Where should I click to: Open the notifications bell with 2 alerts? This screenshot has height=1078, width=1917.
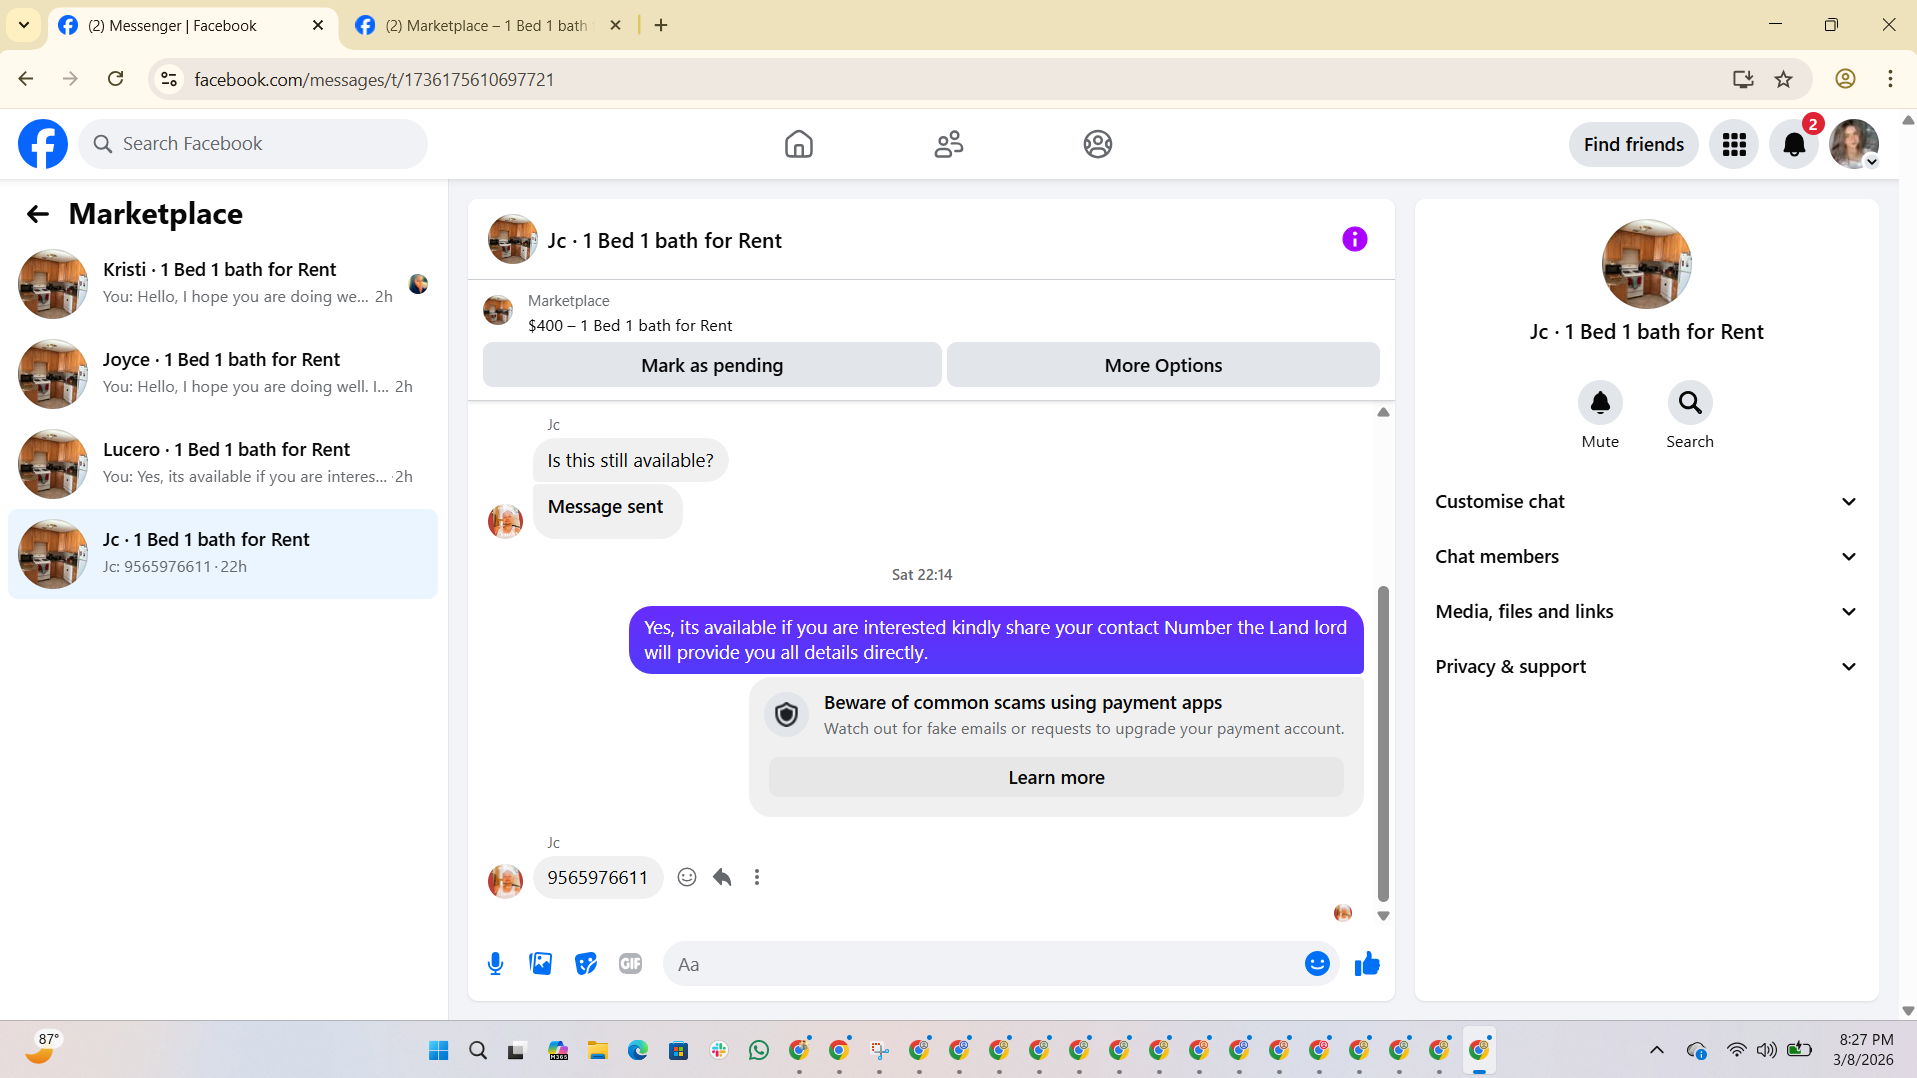click(x=1794, y=144)
